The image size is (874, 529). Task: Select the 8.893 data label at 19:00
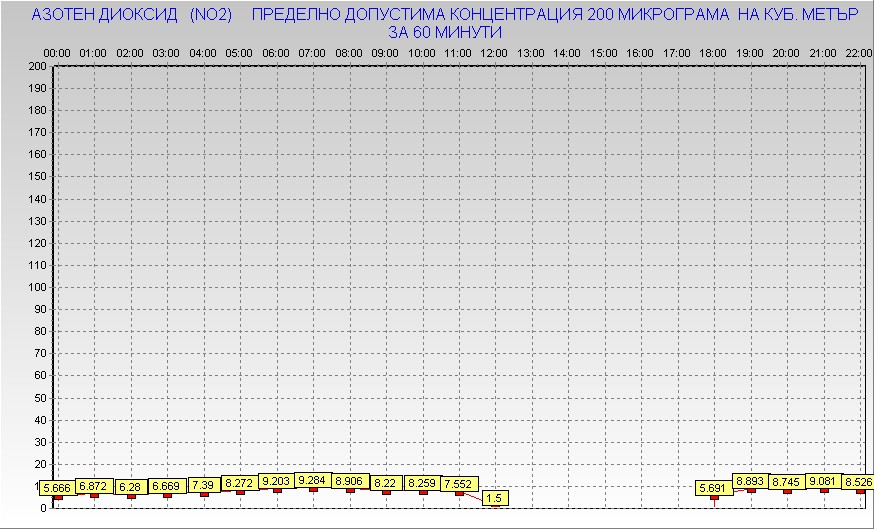[x=750, y=481]
